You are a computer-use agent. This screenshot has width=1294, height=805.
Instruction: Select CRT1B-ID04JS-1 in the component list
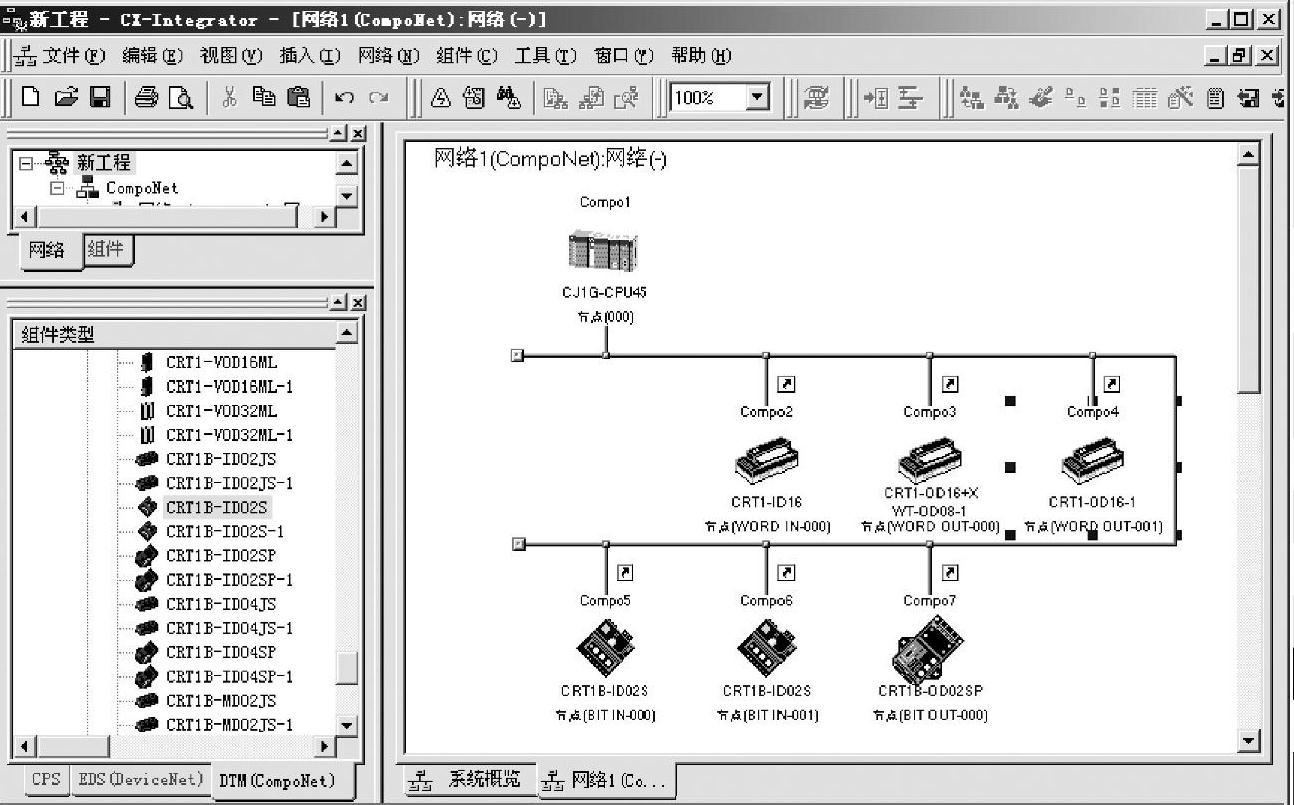tap(229, 628)
